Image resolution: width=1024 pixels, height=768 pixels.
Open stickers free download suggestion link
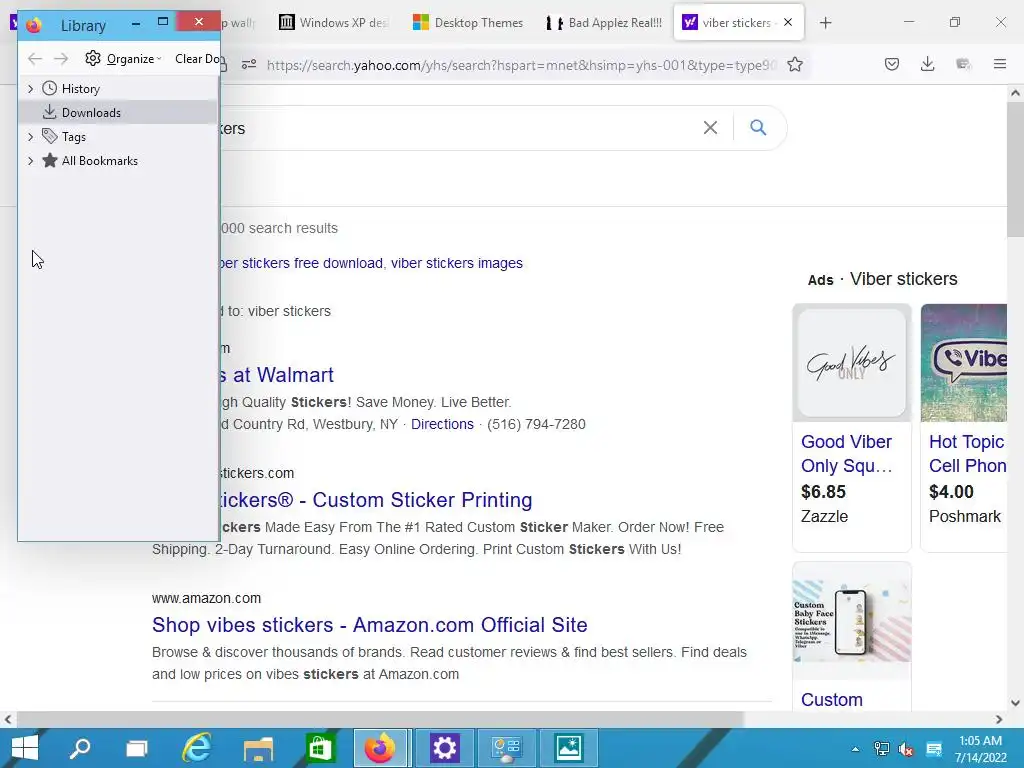tap(302, 263)
